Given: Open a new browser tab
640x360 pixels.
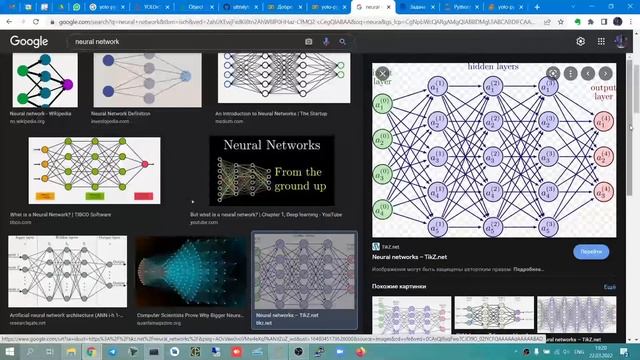Looking at the screenshot, I should pos(537,7).
